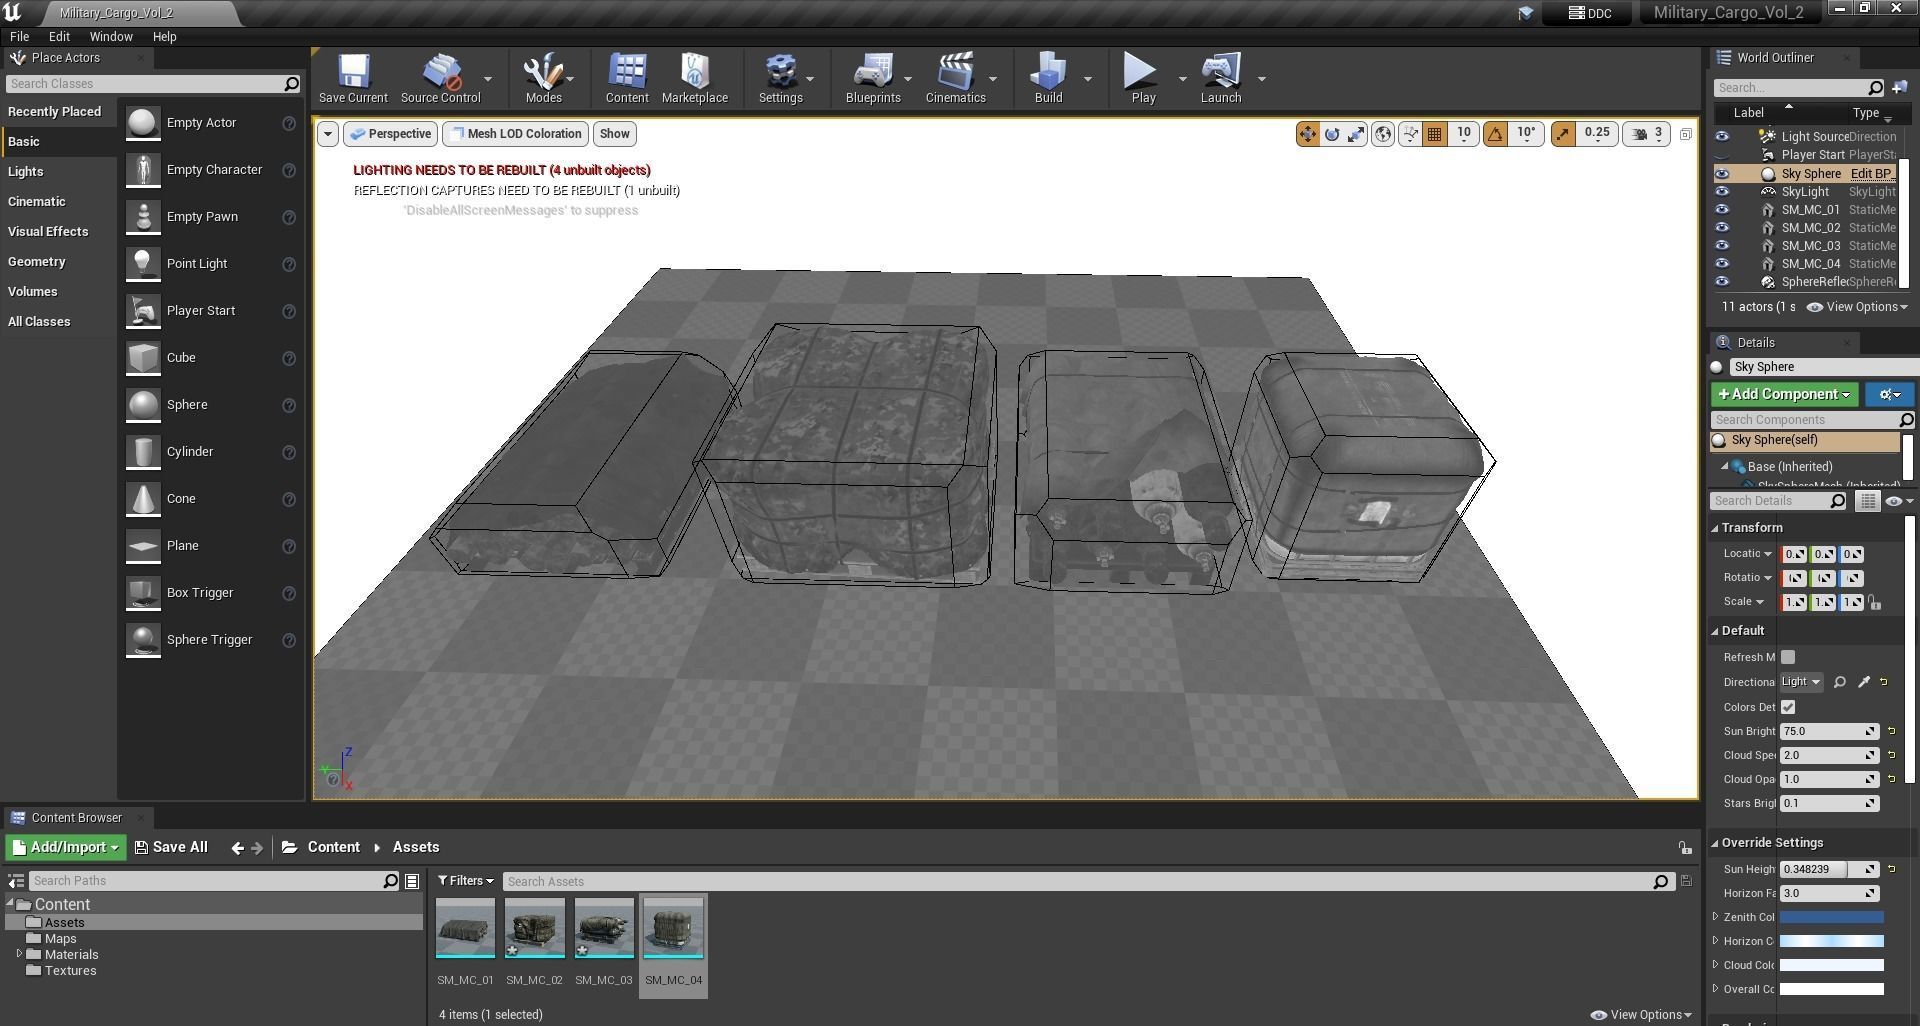Select scale gizmo mode in viewport

click(1356, 134)
